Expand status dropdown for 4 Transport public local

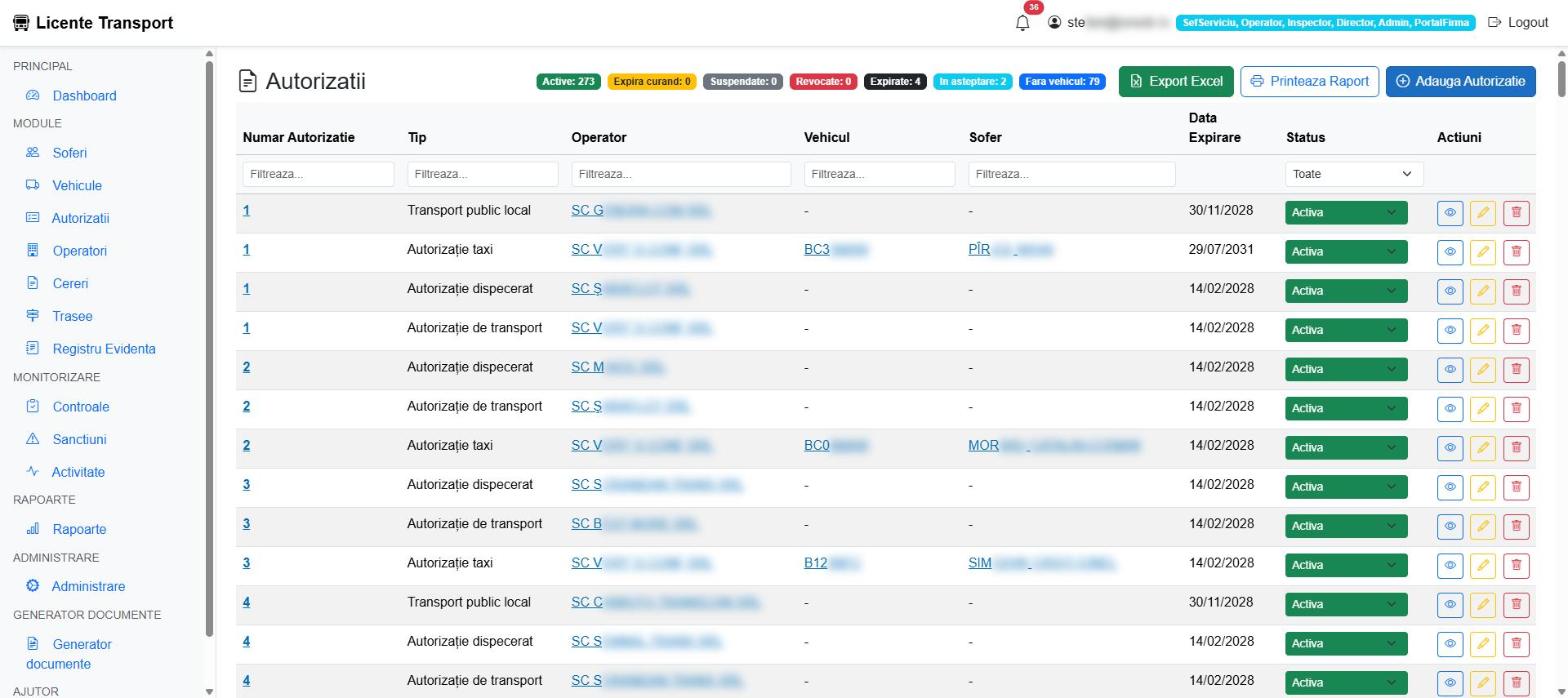(x=1346, y=604)
